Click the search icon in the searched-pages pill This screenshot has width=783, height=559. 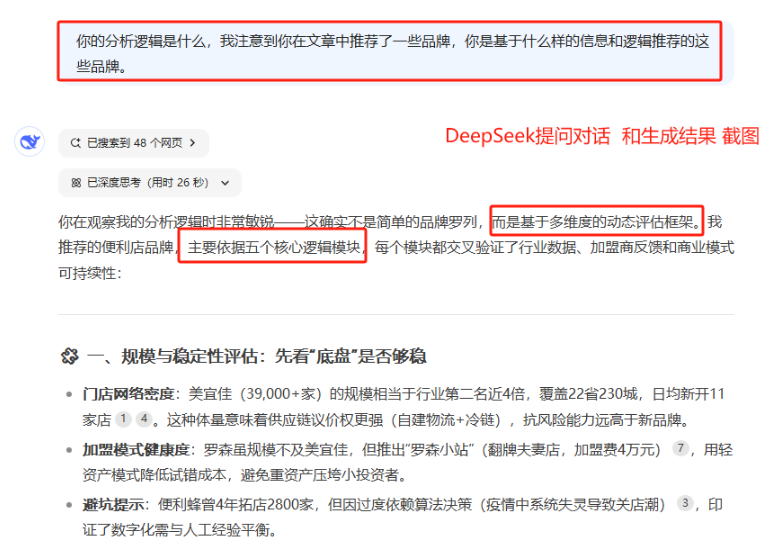coord(75,143)
